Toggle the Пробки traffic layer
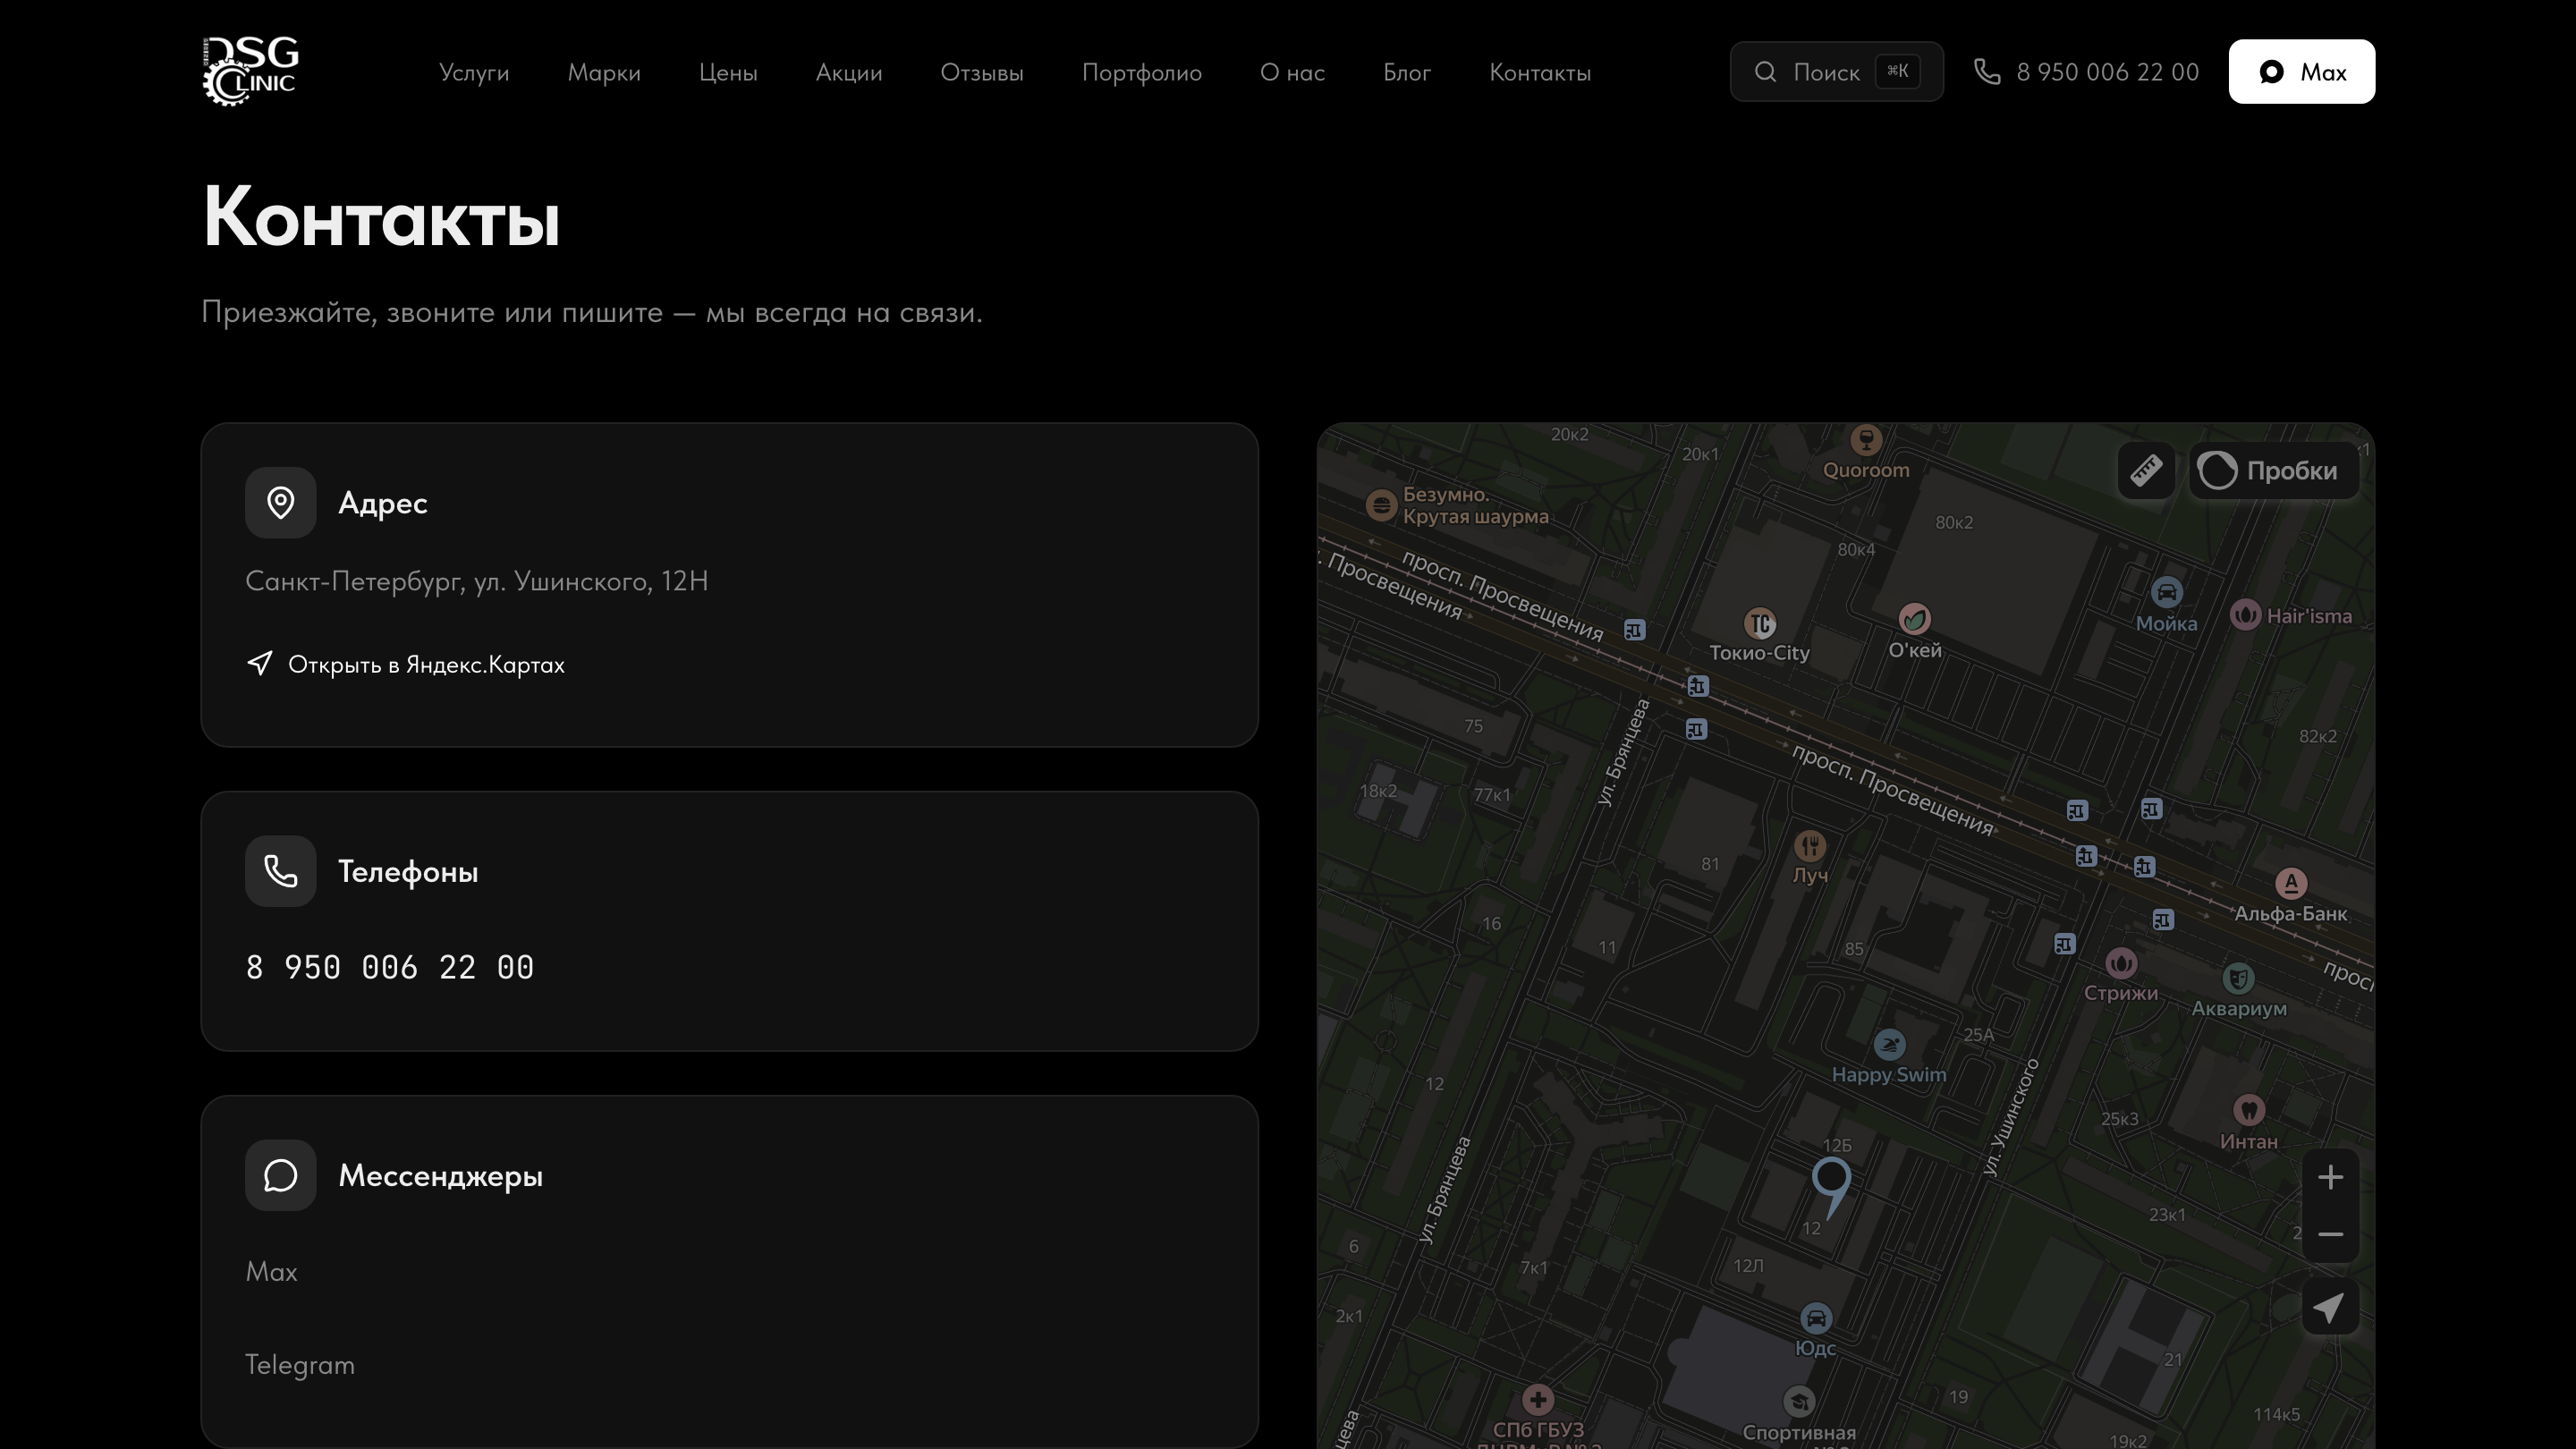 pos(2273,470)
